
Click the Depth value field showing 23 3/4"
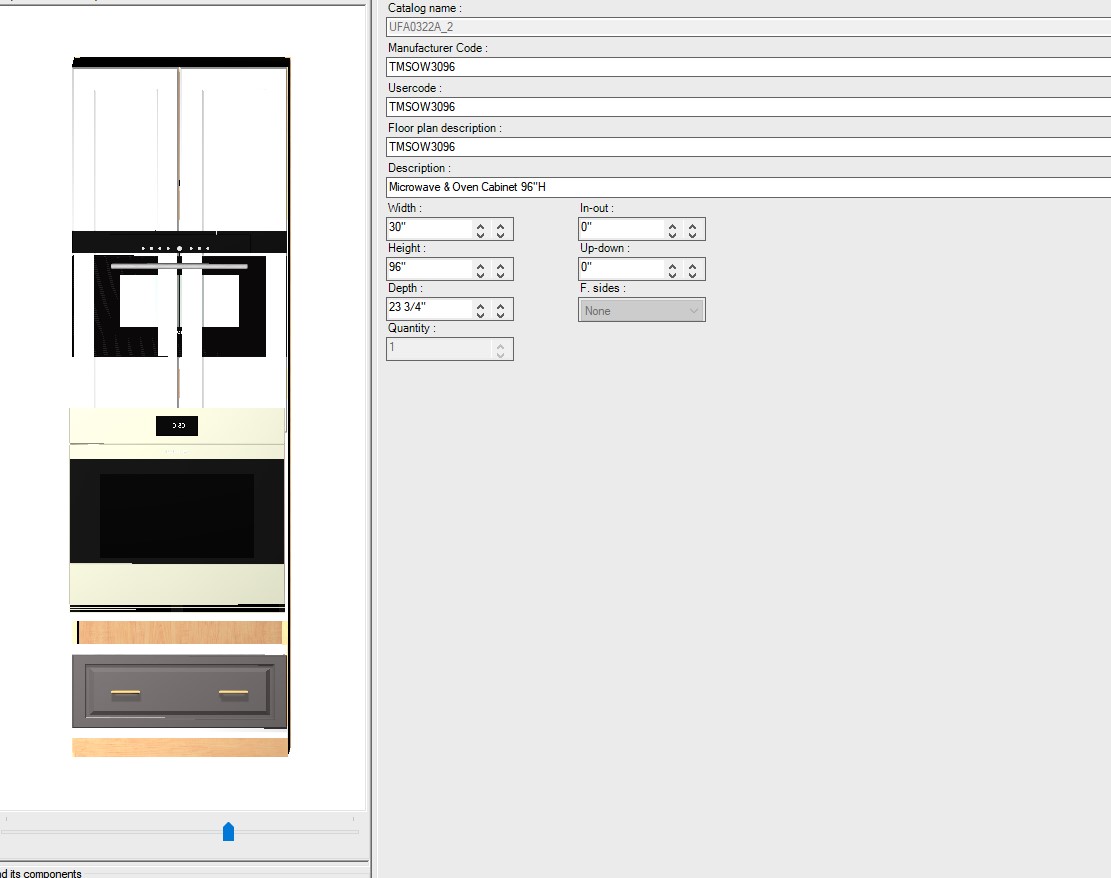(429, 308)
